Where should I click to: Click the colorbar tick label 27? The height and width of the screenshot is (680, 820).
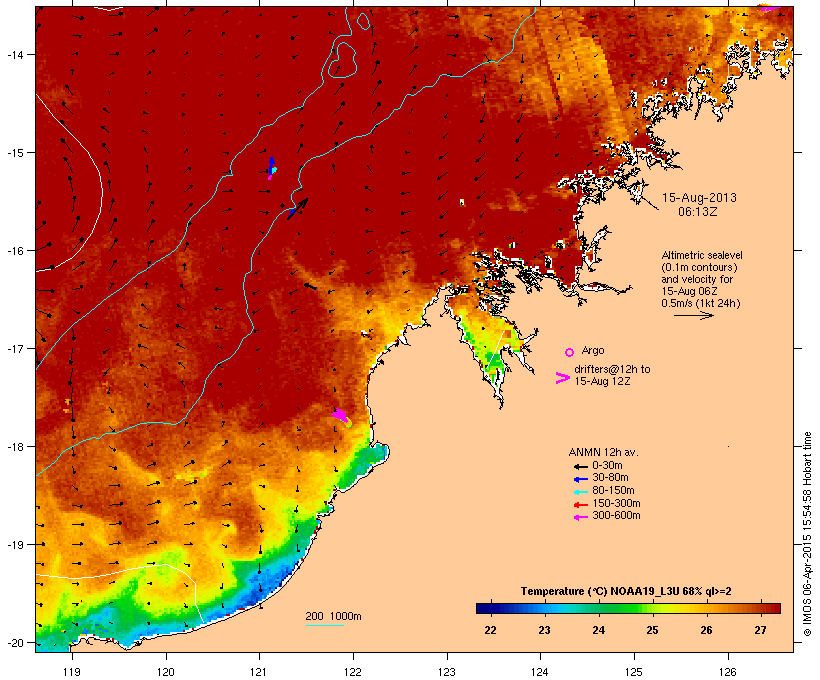[760, 630]
